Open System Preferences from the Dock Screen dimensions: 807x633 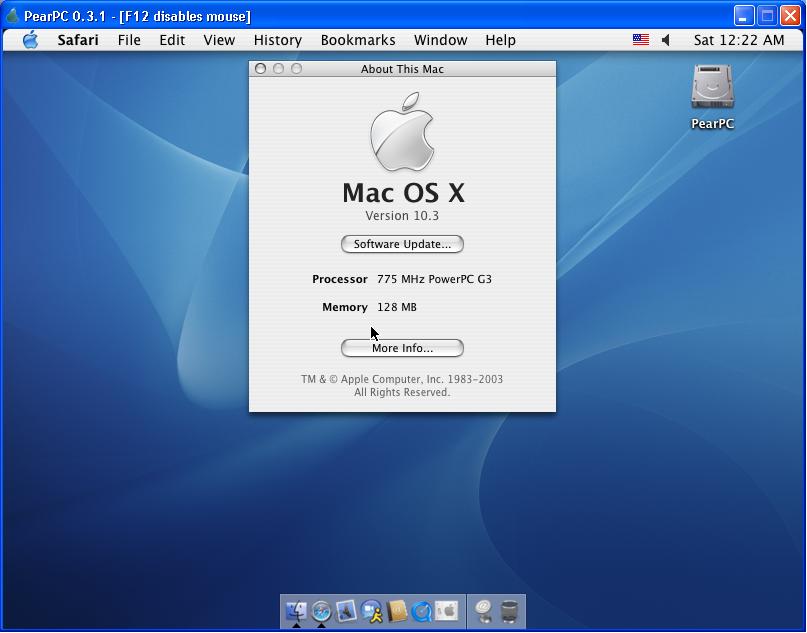click(x=447, y=610)
